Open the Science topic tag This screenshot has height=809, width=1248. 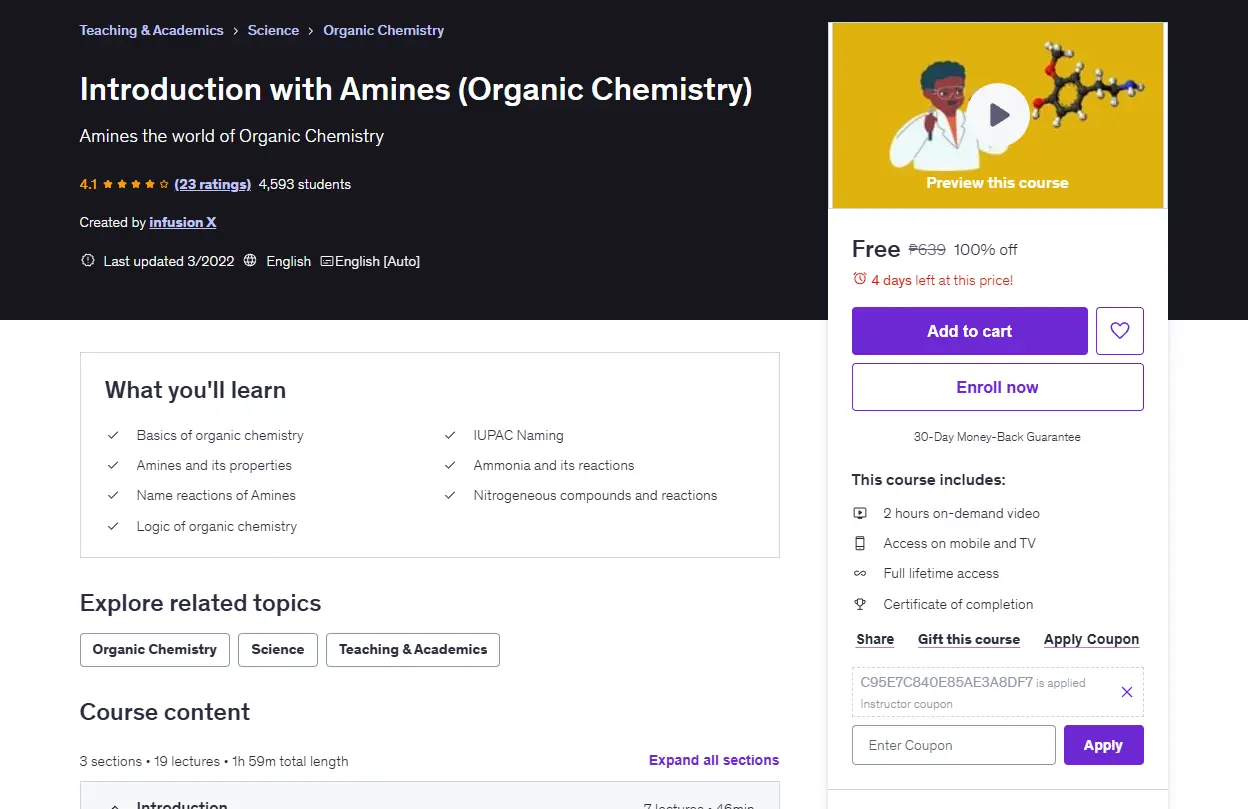pyautogui.click(x=278, y=649)
